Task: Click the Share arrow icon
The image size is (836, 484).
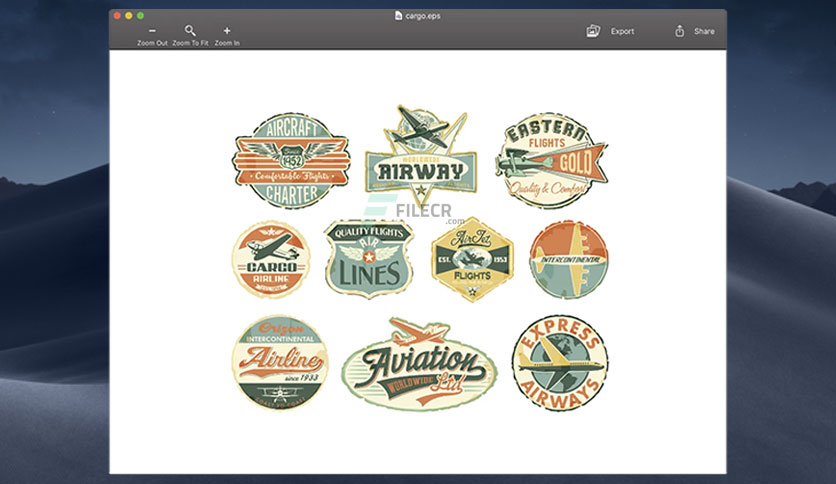Action: [x=679, y=31]
